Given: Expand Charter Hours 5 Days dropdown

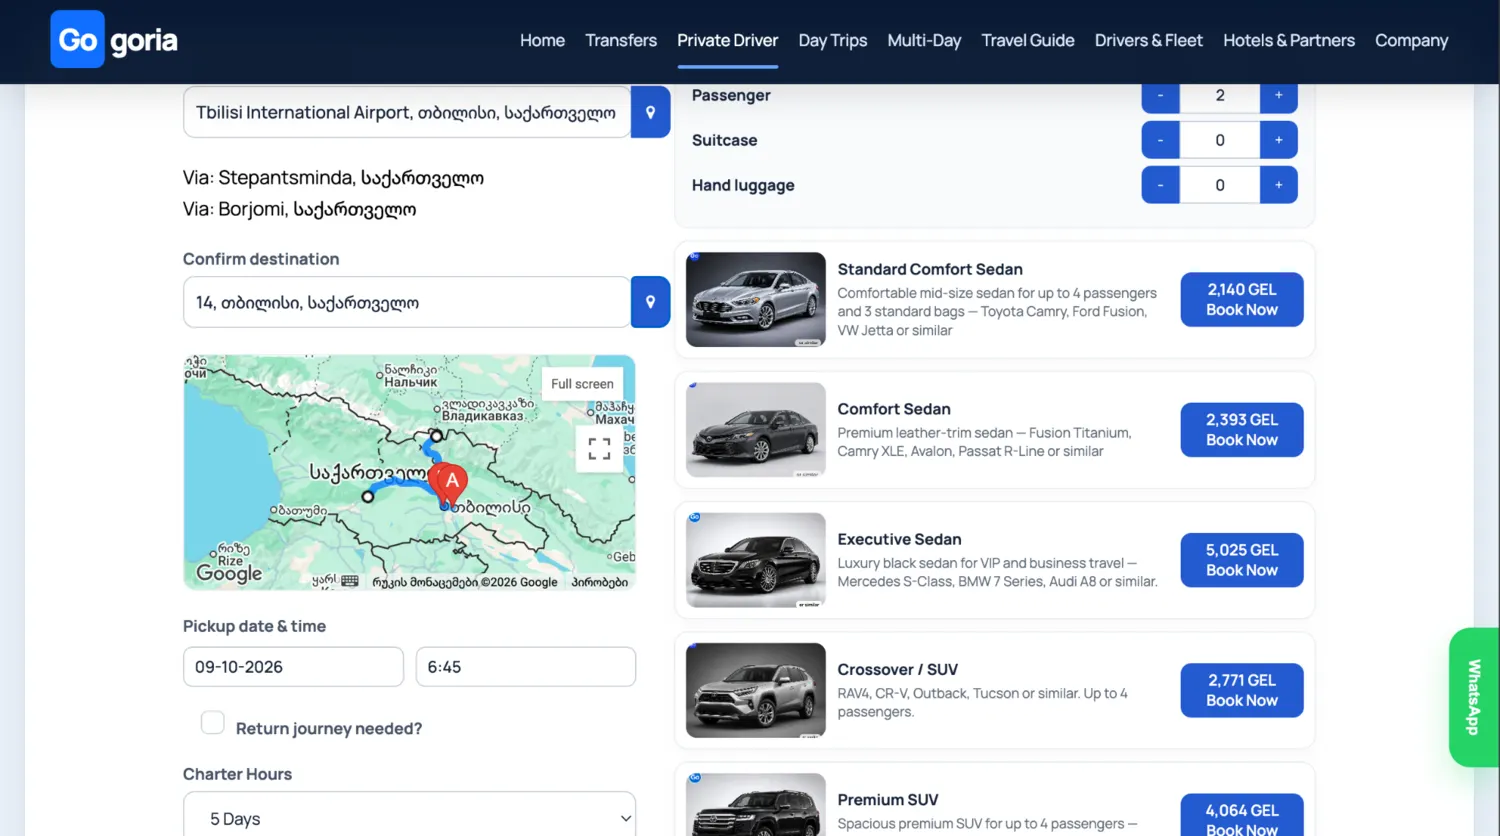Looking at the screenshot, I should coord(409,816).
